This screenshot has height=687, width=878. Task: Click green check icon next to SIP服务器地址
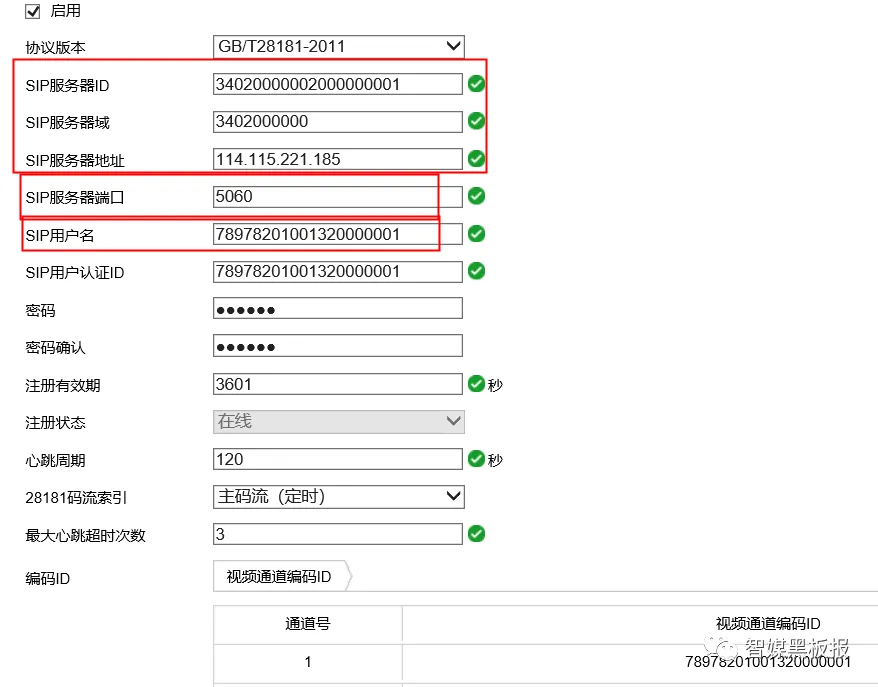pyautogui.click(x=477, y=158)
